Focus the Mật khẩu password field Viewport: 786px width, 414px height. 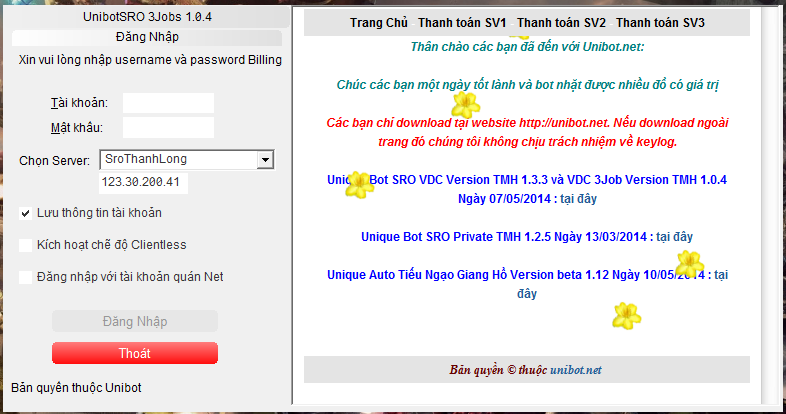point(168,127)
